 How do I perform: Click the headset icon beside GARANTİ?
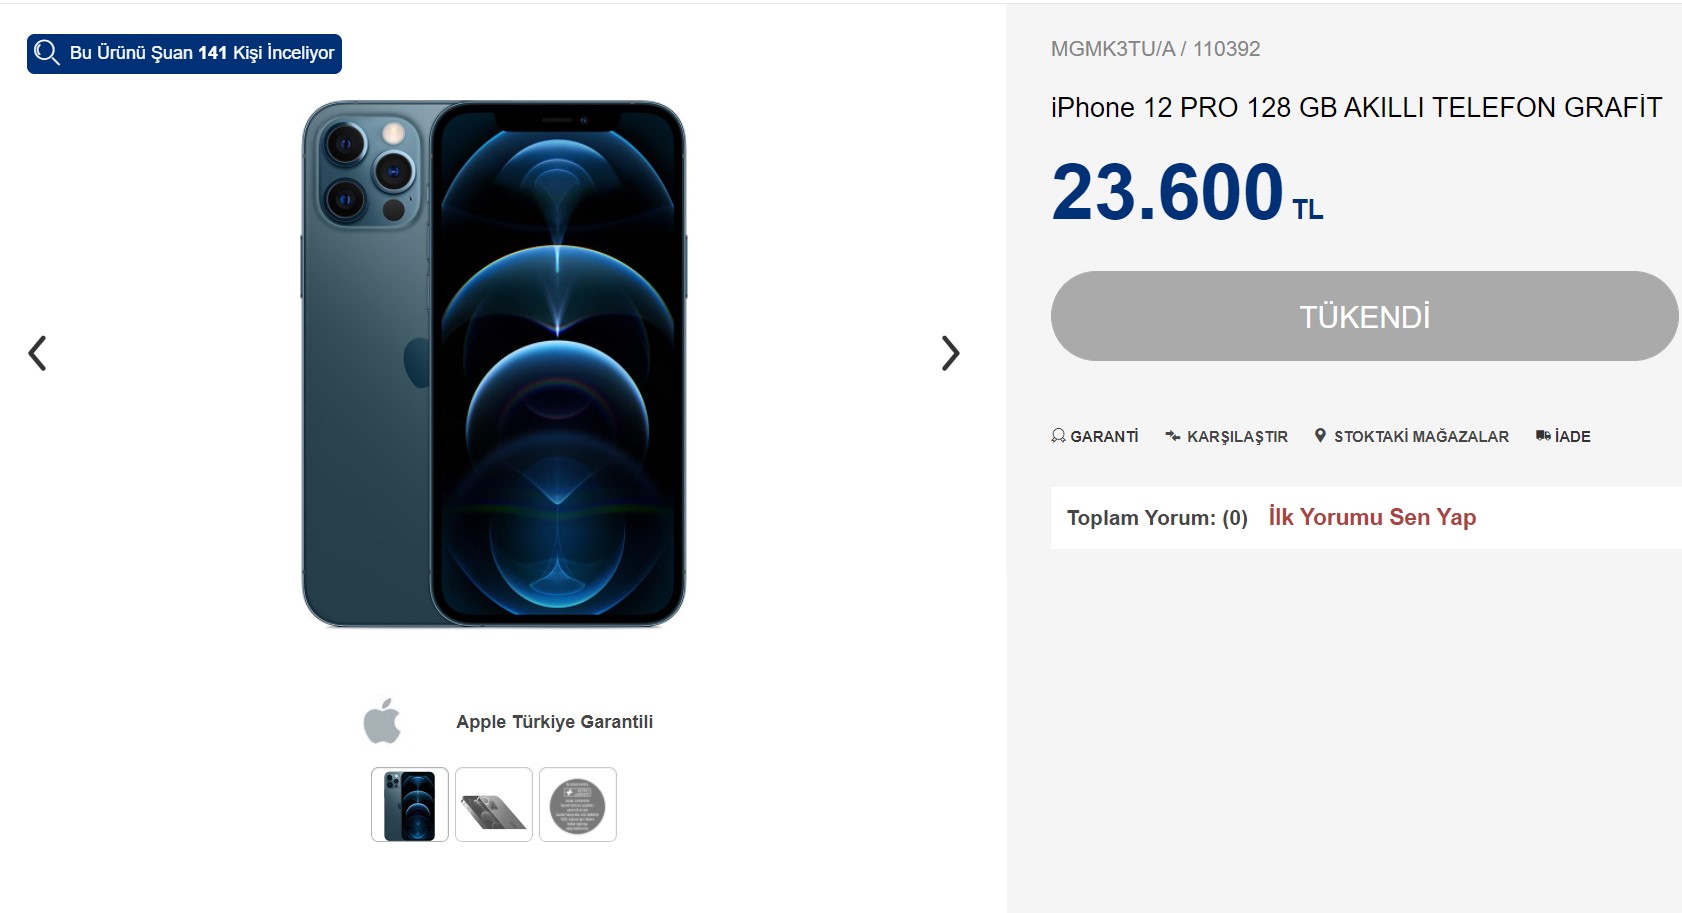1058,436
